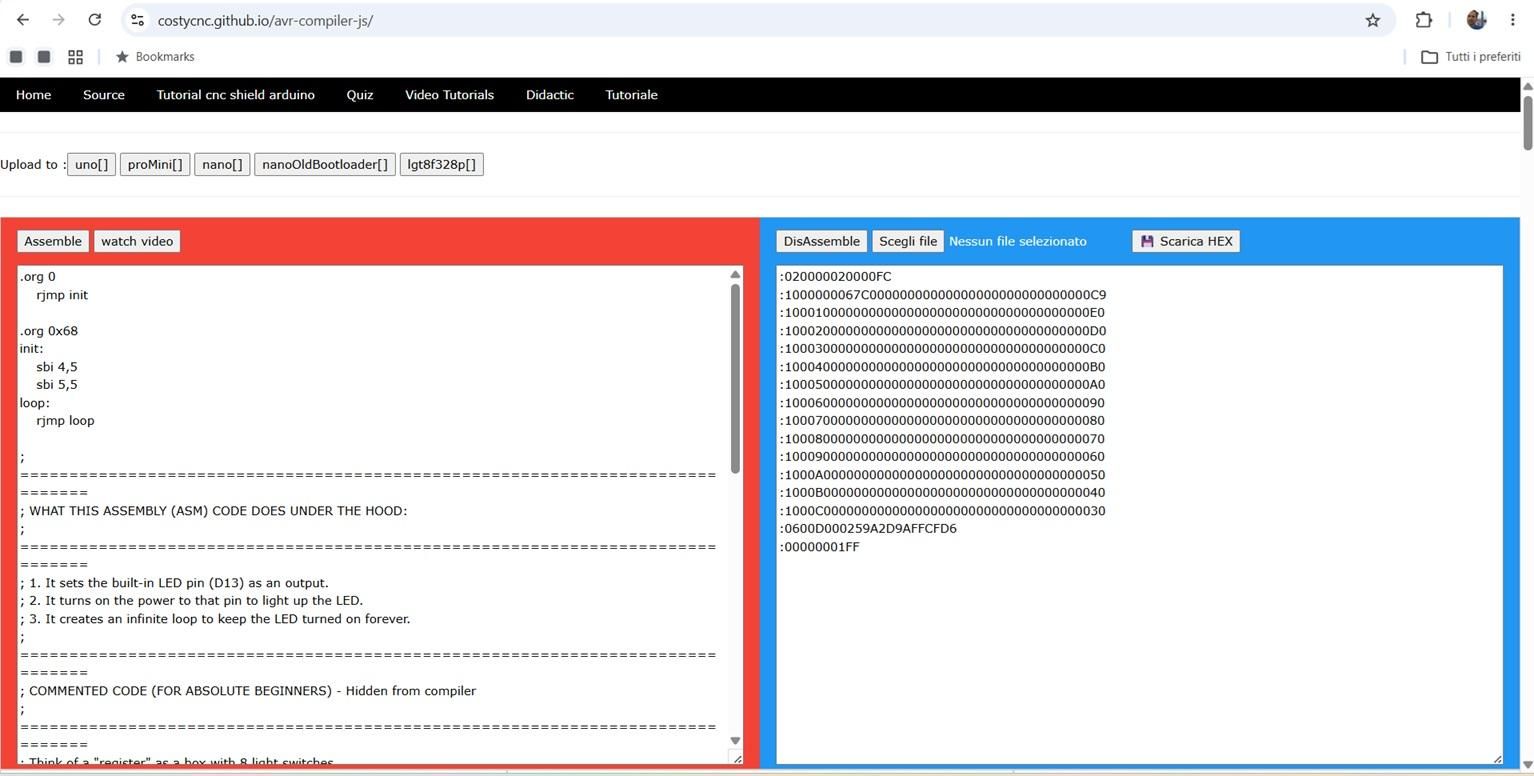
Task: Click the HEX output resize handle
Action: [1497, 759]
